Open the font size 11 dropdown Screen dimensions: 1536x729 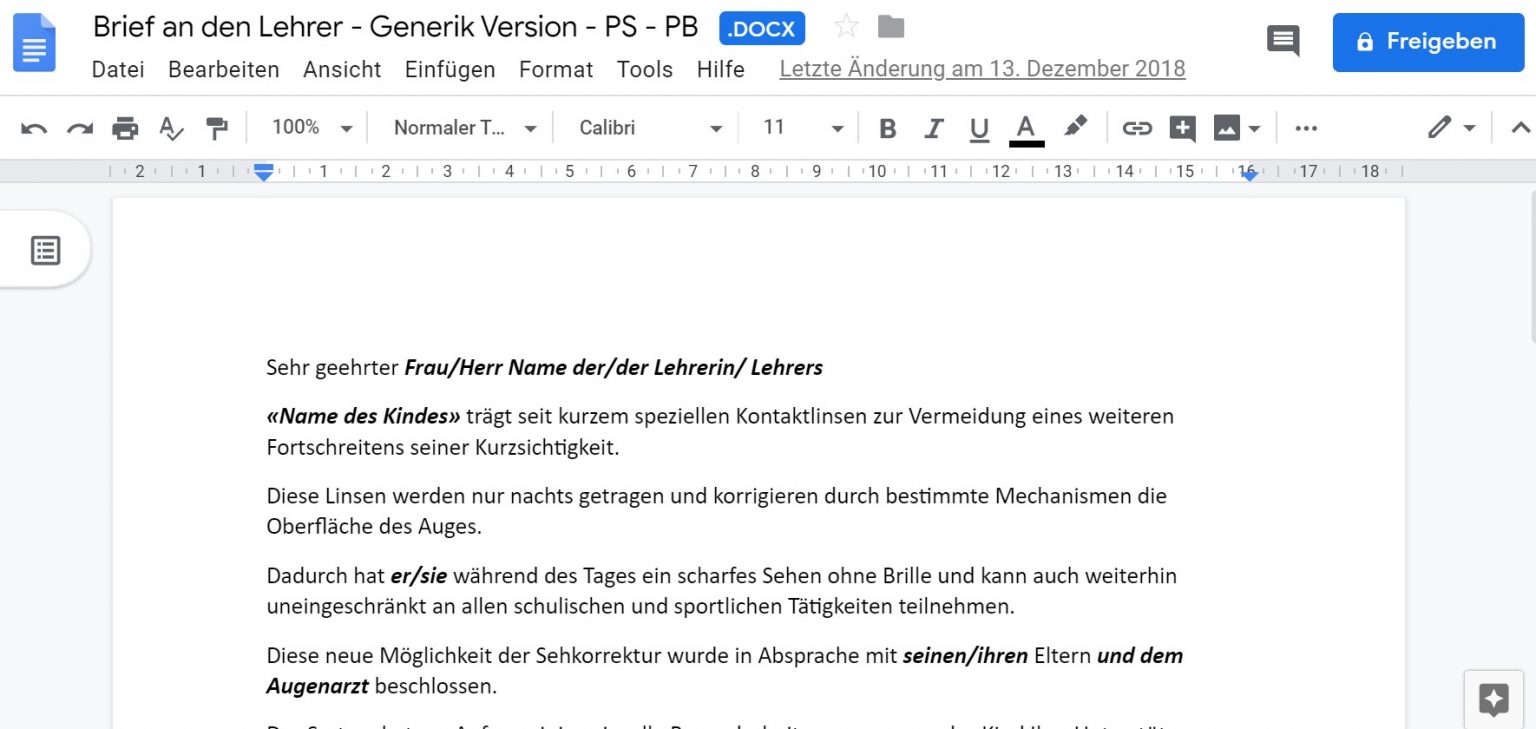pyautogui.click(x=803, y=128)
